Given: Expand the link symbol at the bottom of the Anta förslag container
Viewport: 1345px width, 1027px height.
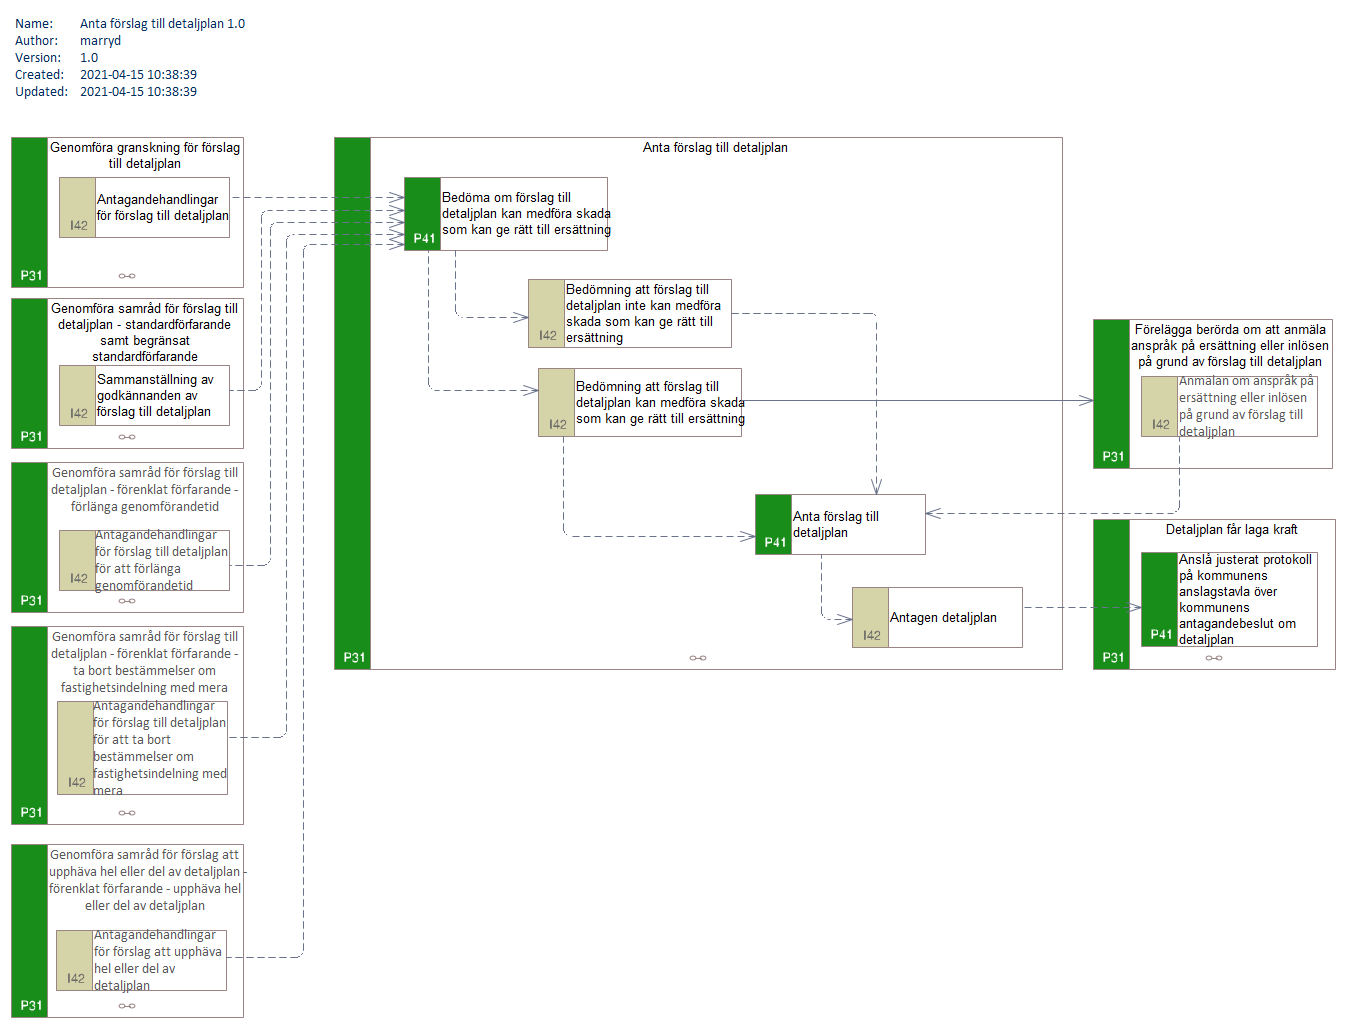Looking at the screenshot, I should click(x=698, y=658).
